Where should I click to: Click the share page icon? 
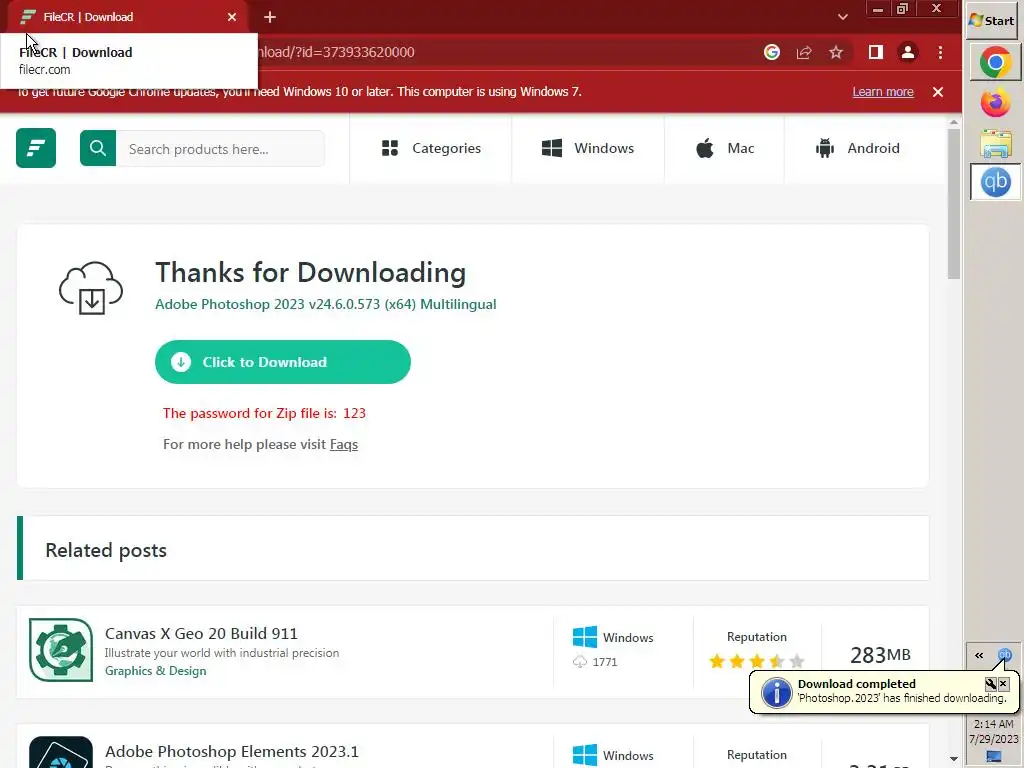804,52
